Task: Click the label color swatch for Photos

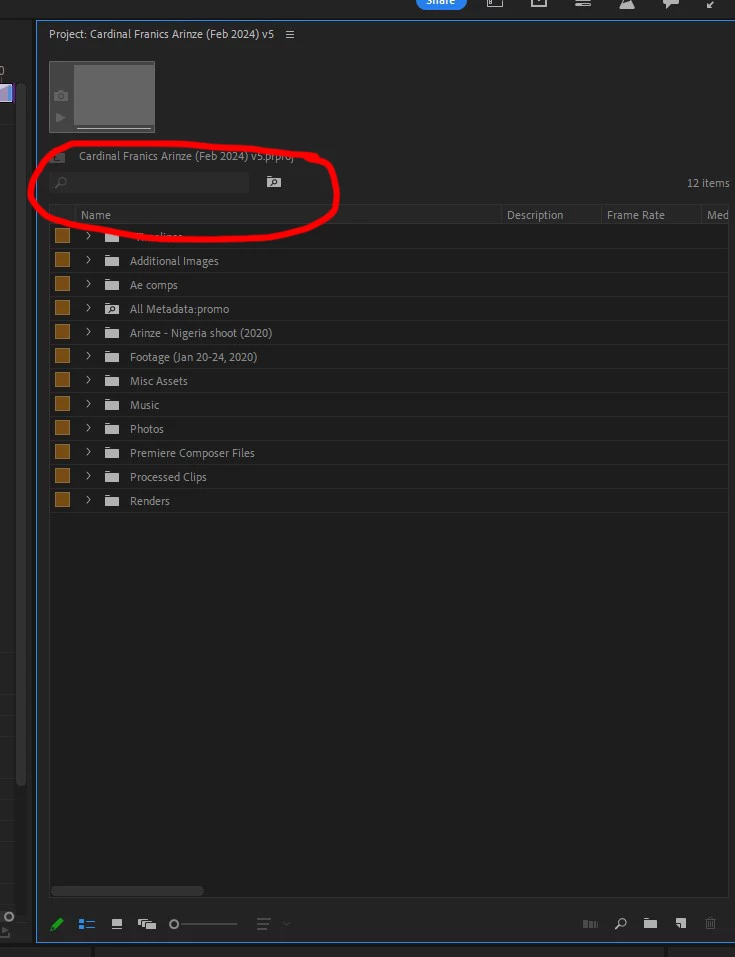Action: pyautogui.click(x=62, y=428)
